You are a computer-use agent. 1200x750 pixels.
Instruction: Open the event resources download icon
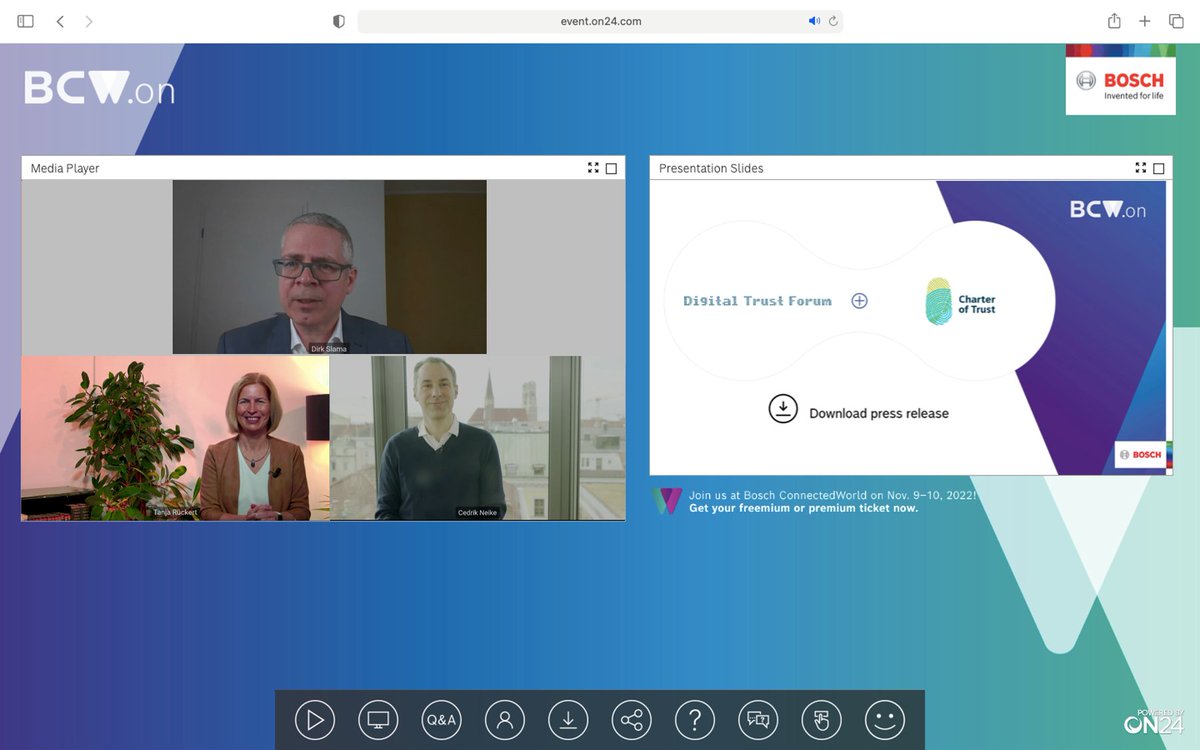(568, 719)
